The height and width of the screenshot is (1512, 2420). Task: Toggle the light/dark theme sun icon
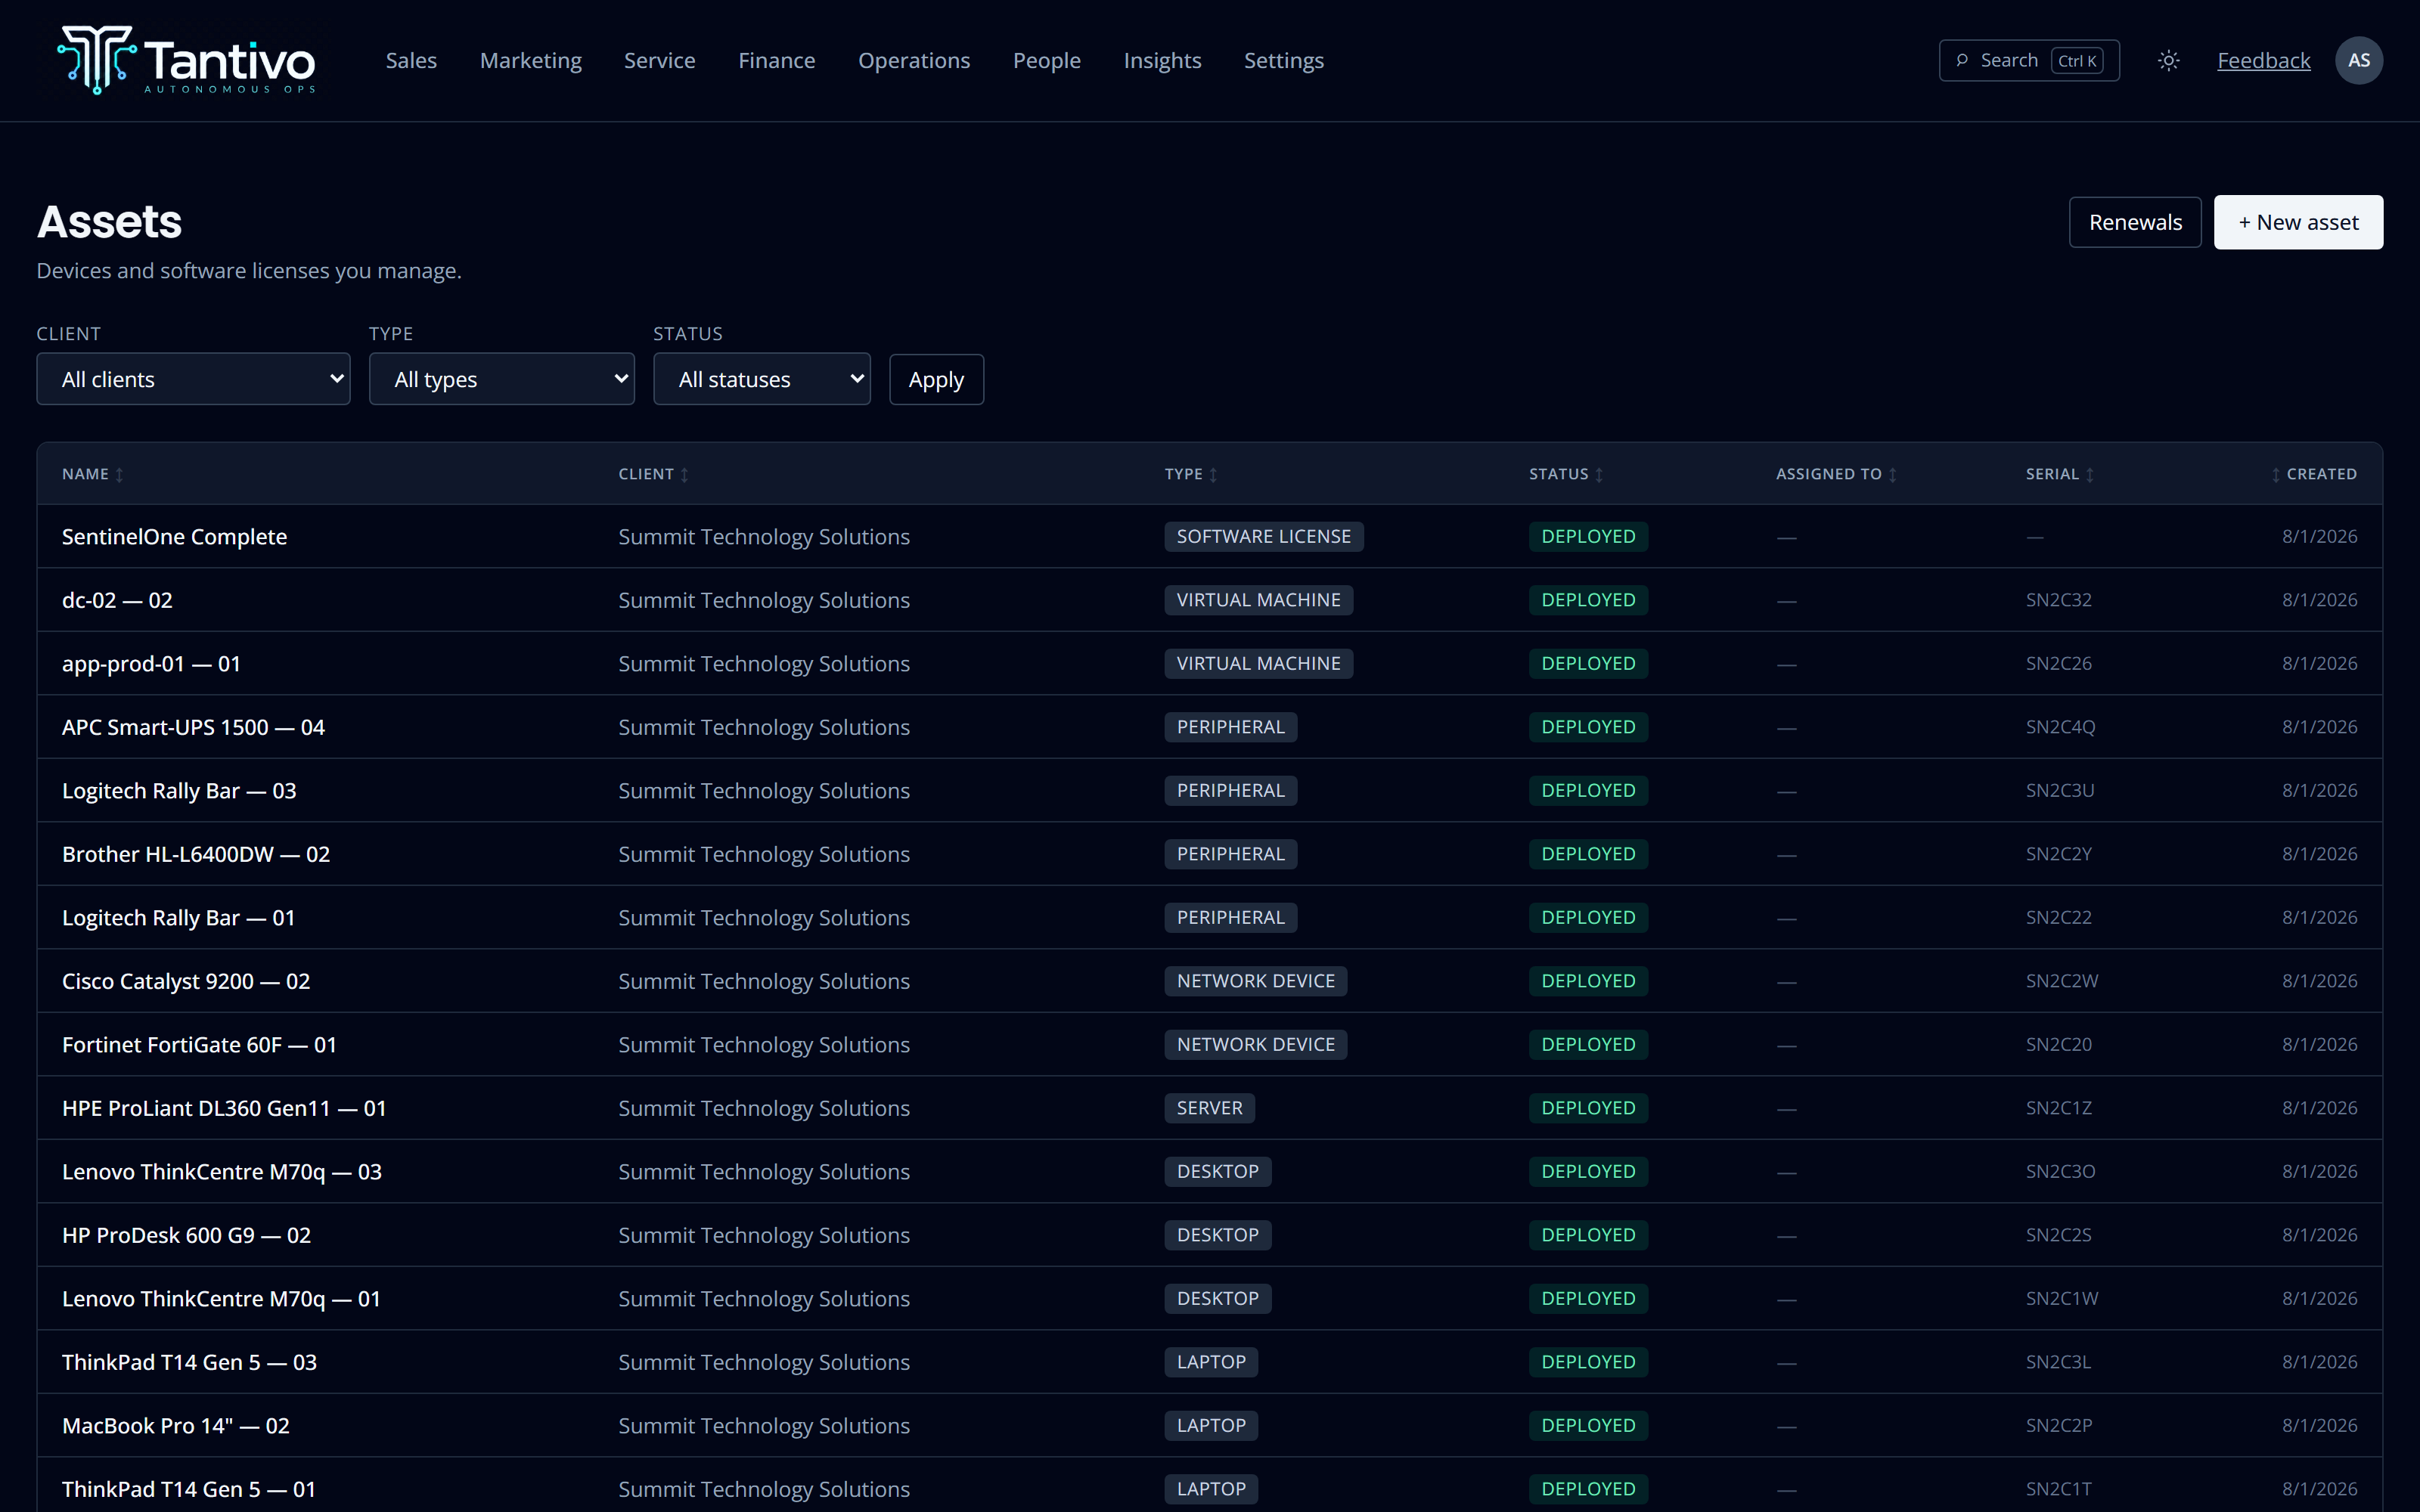click(x=2168, y=61)
